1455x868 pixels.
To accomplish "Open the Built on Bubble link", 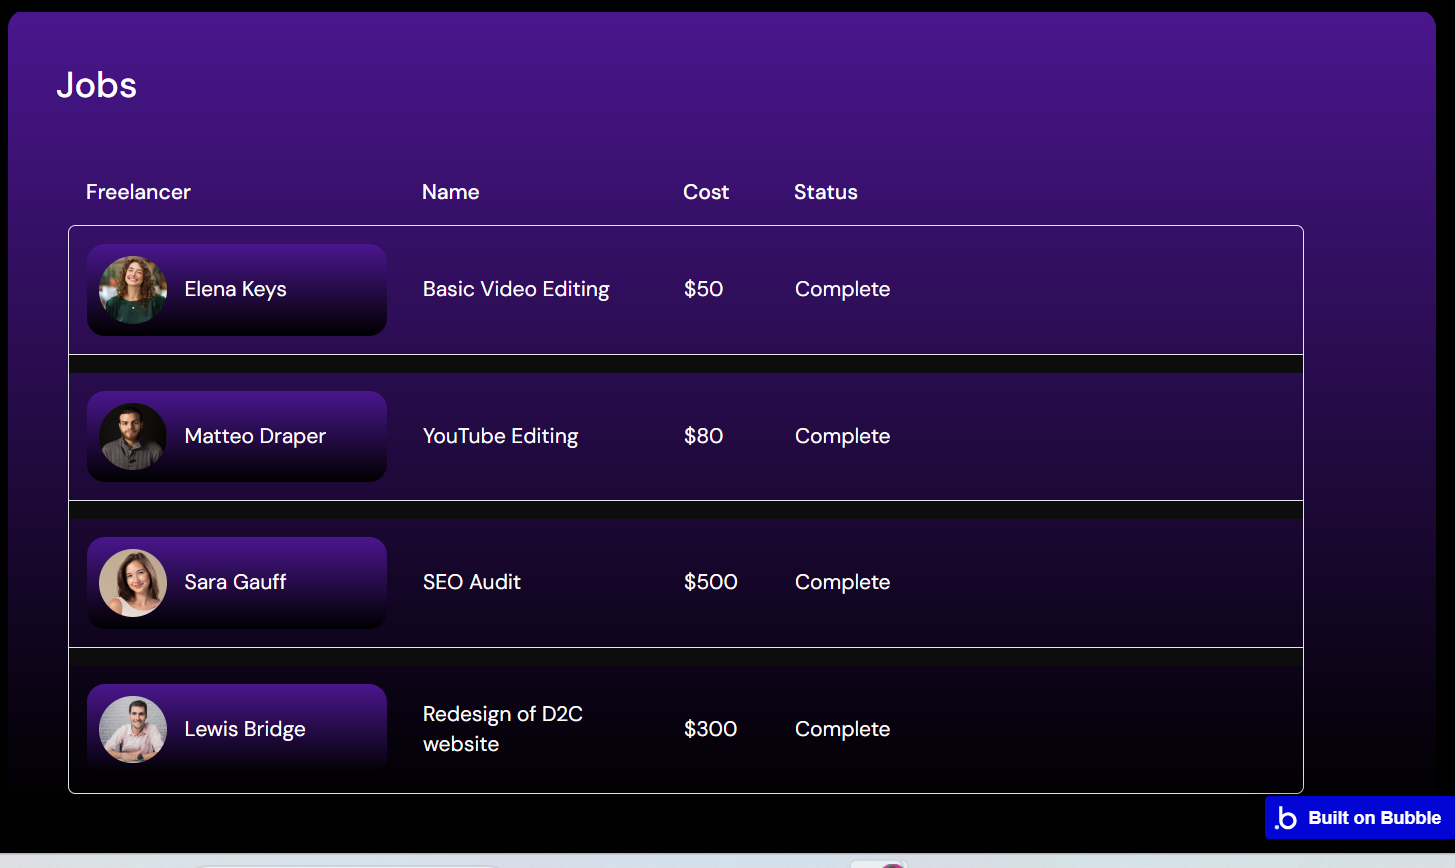I will (x=1373, y=818).
